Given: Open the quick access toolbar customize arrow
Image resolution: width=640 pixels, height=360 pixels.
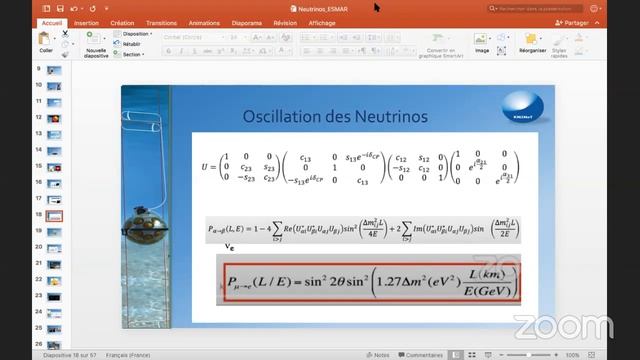Looking at the screenshot, I should 107,9.
